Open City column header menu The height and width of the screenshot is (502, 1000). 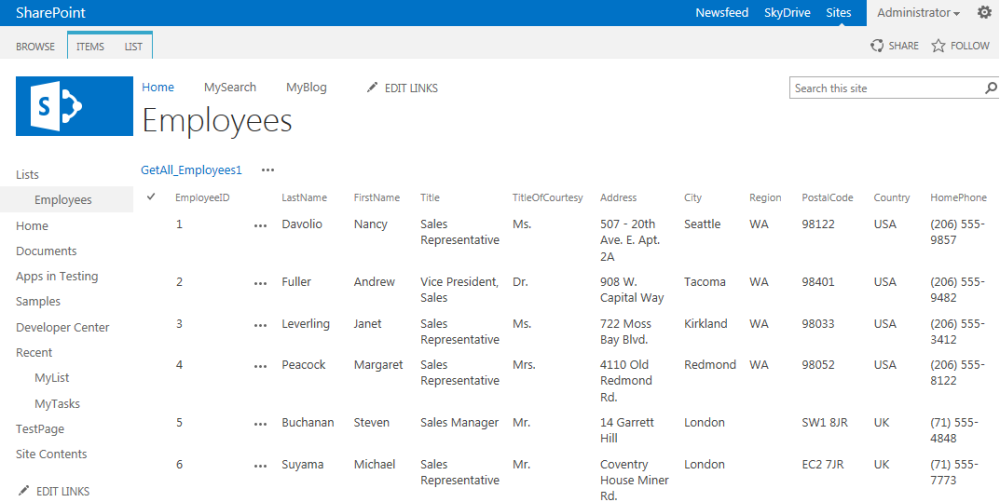pos(693,198)
